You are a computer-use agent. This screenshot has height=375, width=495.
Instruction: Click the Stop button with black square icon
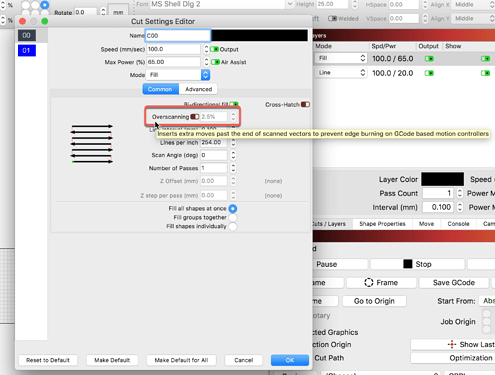pyautogui.click(x=417, y=264)
